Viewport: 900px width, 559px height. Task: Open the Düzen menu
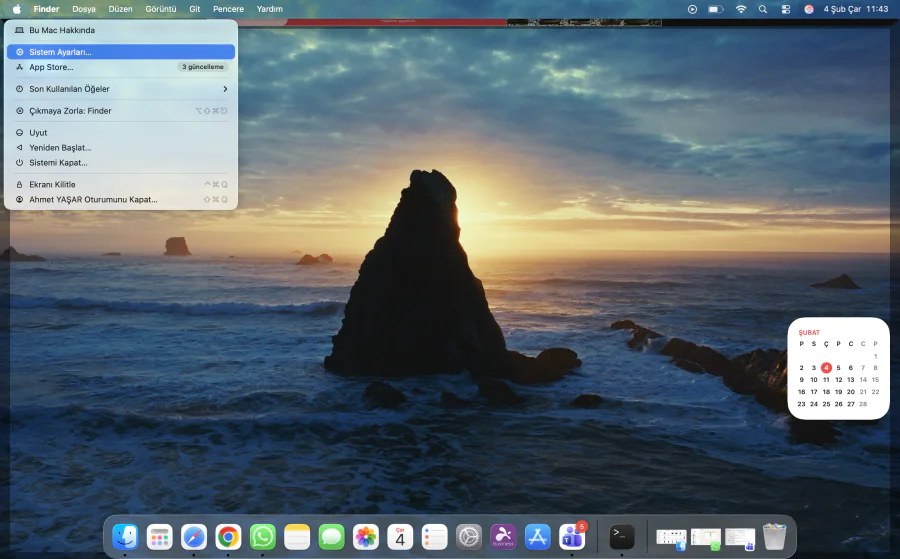[121, 9]
